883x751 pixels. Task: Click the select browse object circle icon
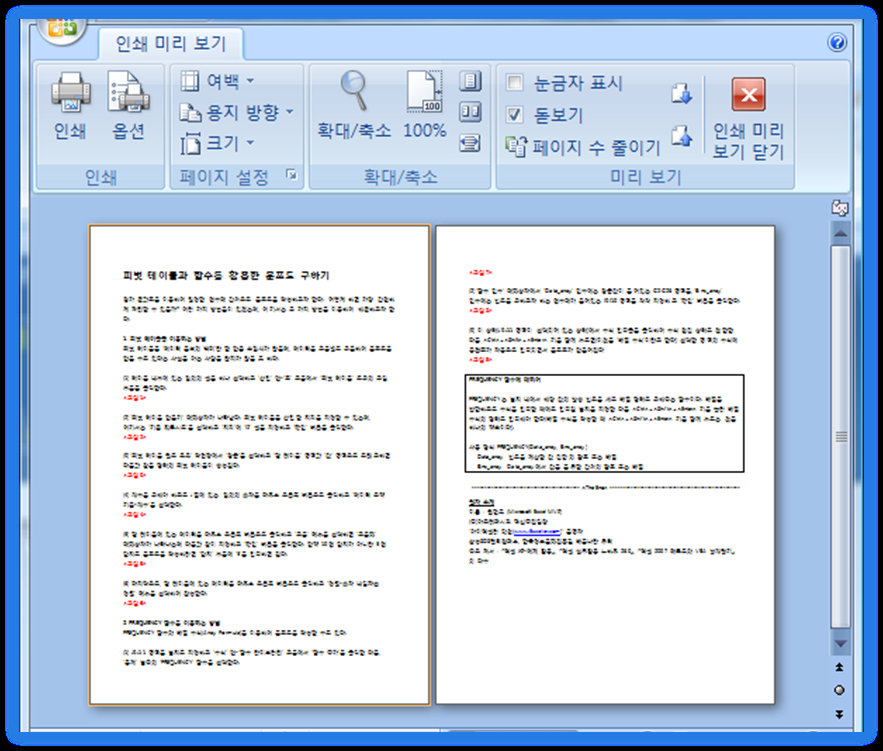click(x=840, y=690)
